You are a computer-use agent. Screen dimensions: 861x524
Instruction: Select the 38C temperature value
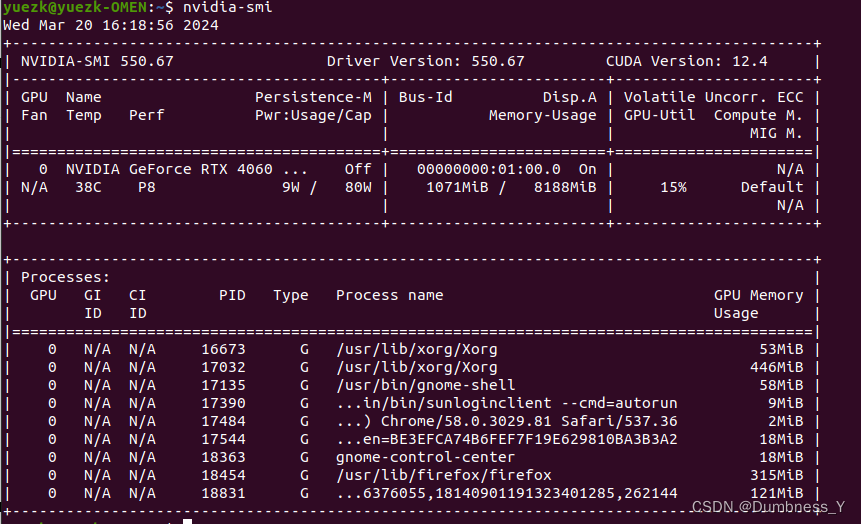(88, 187)
